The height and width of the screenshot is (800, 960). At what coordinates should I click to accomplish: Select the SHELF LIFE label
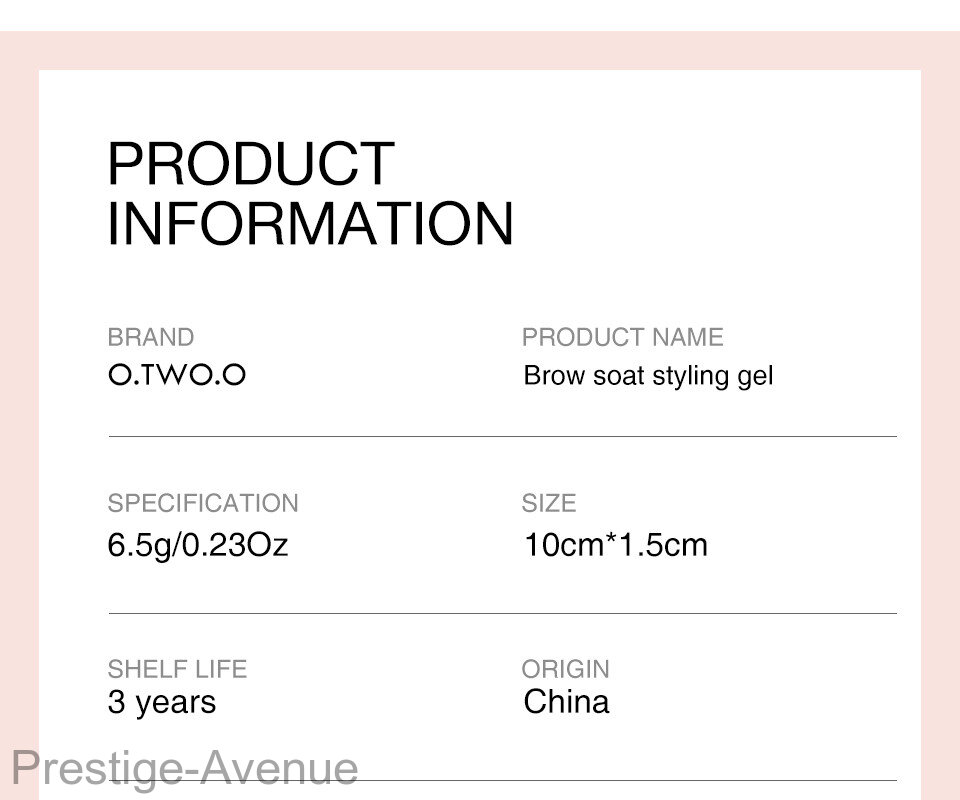177,669
